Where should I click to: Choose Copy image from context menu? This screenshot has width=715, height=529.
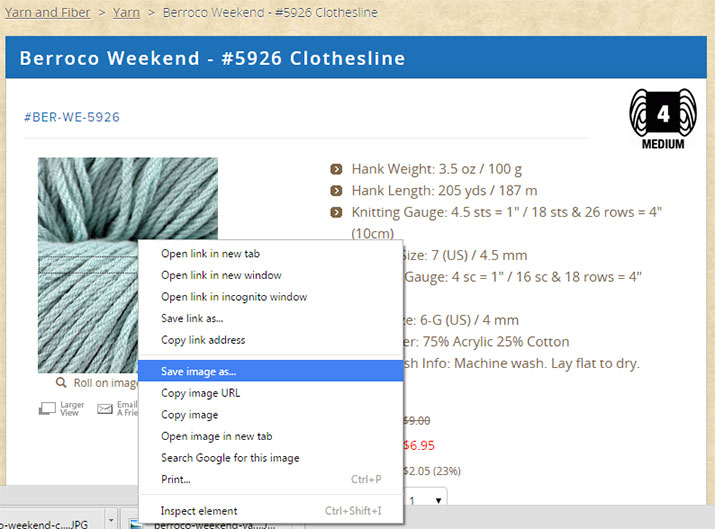(271, 415)
